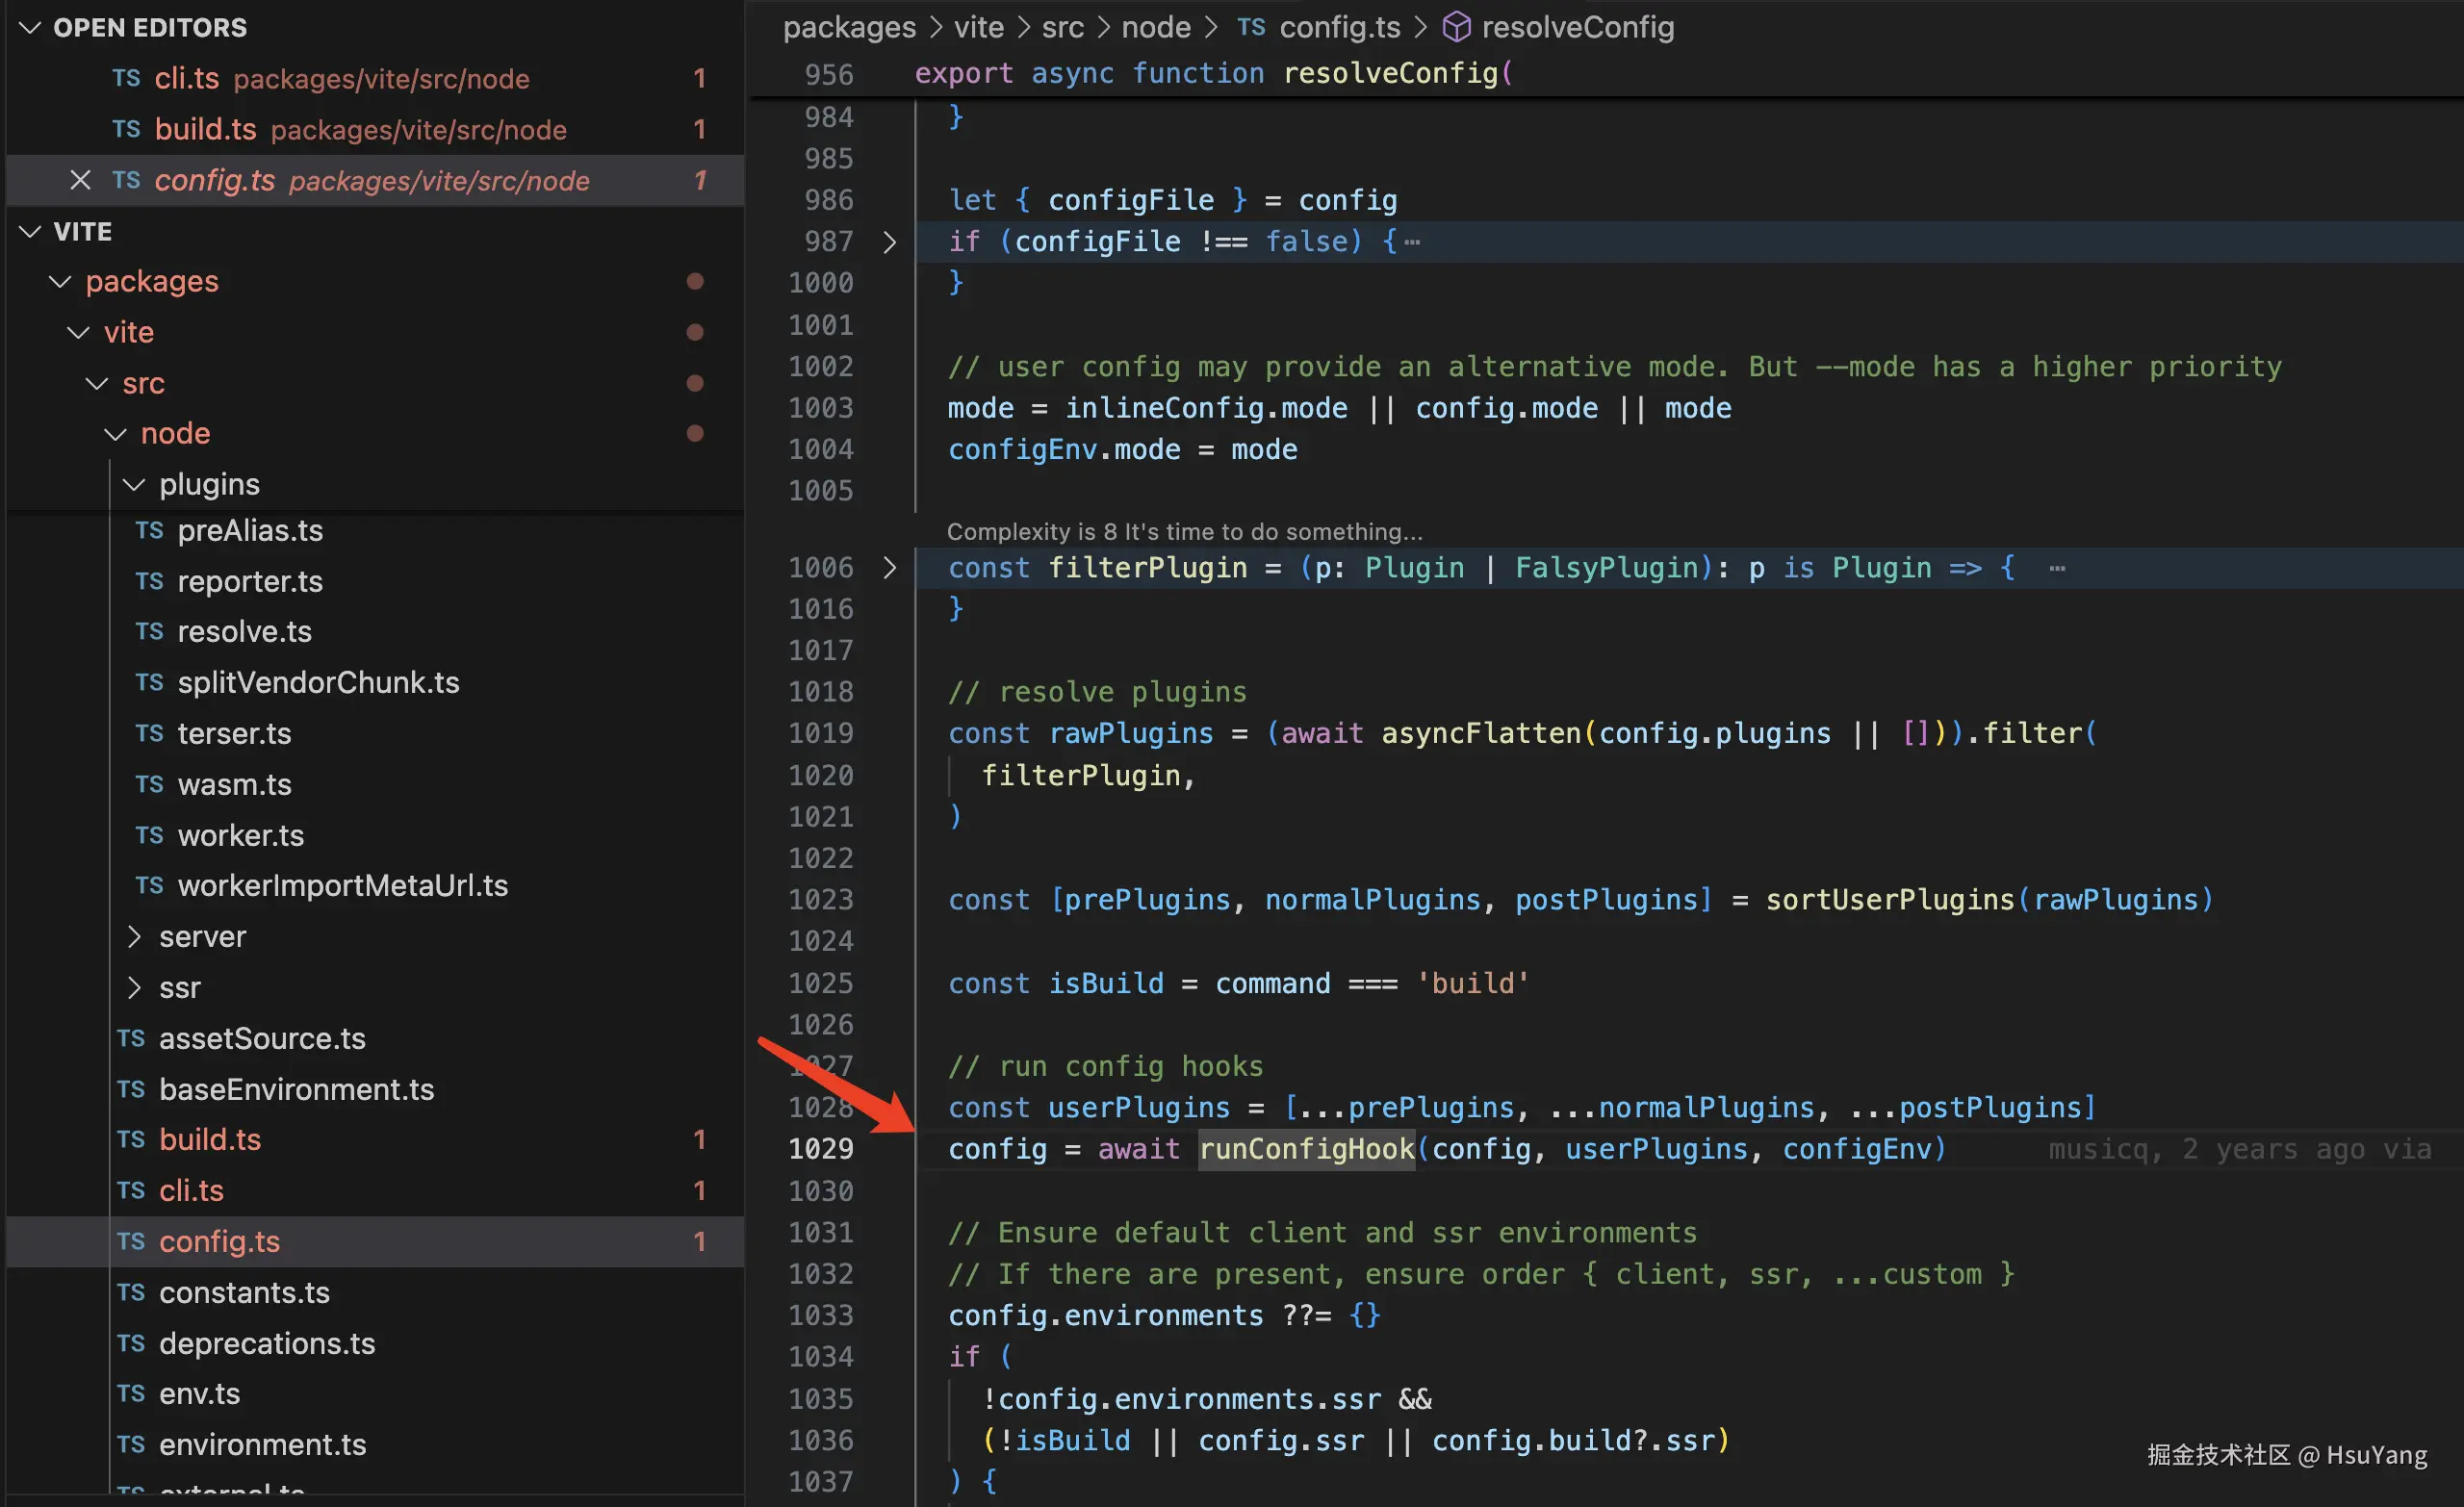Click the modified dot indicator on packages folder

695,281
